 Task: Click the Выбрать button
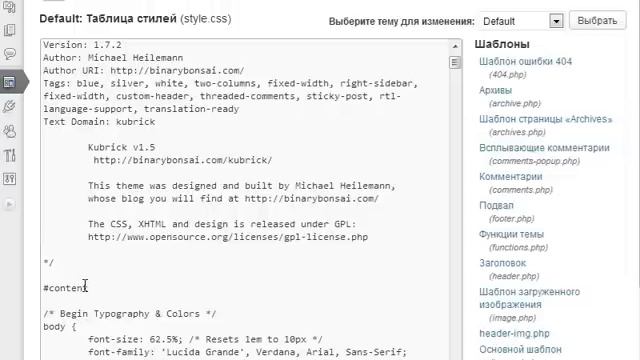pos(597,20)
